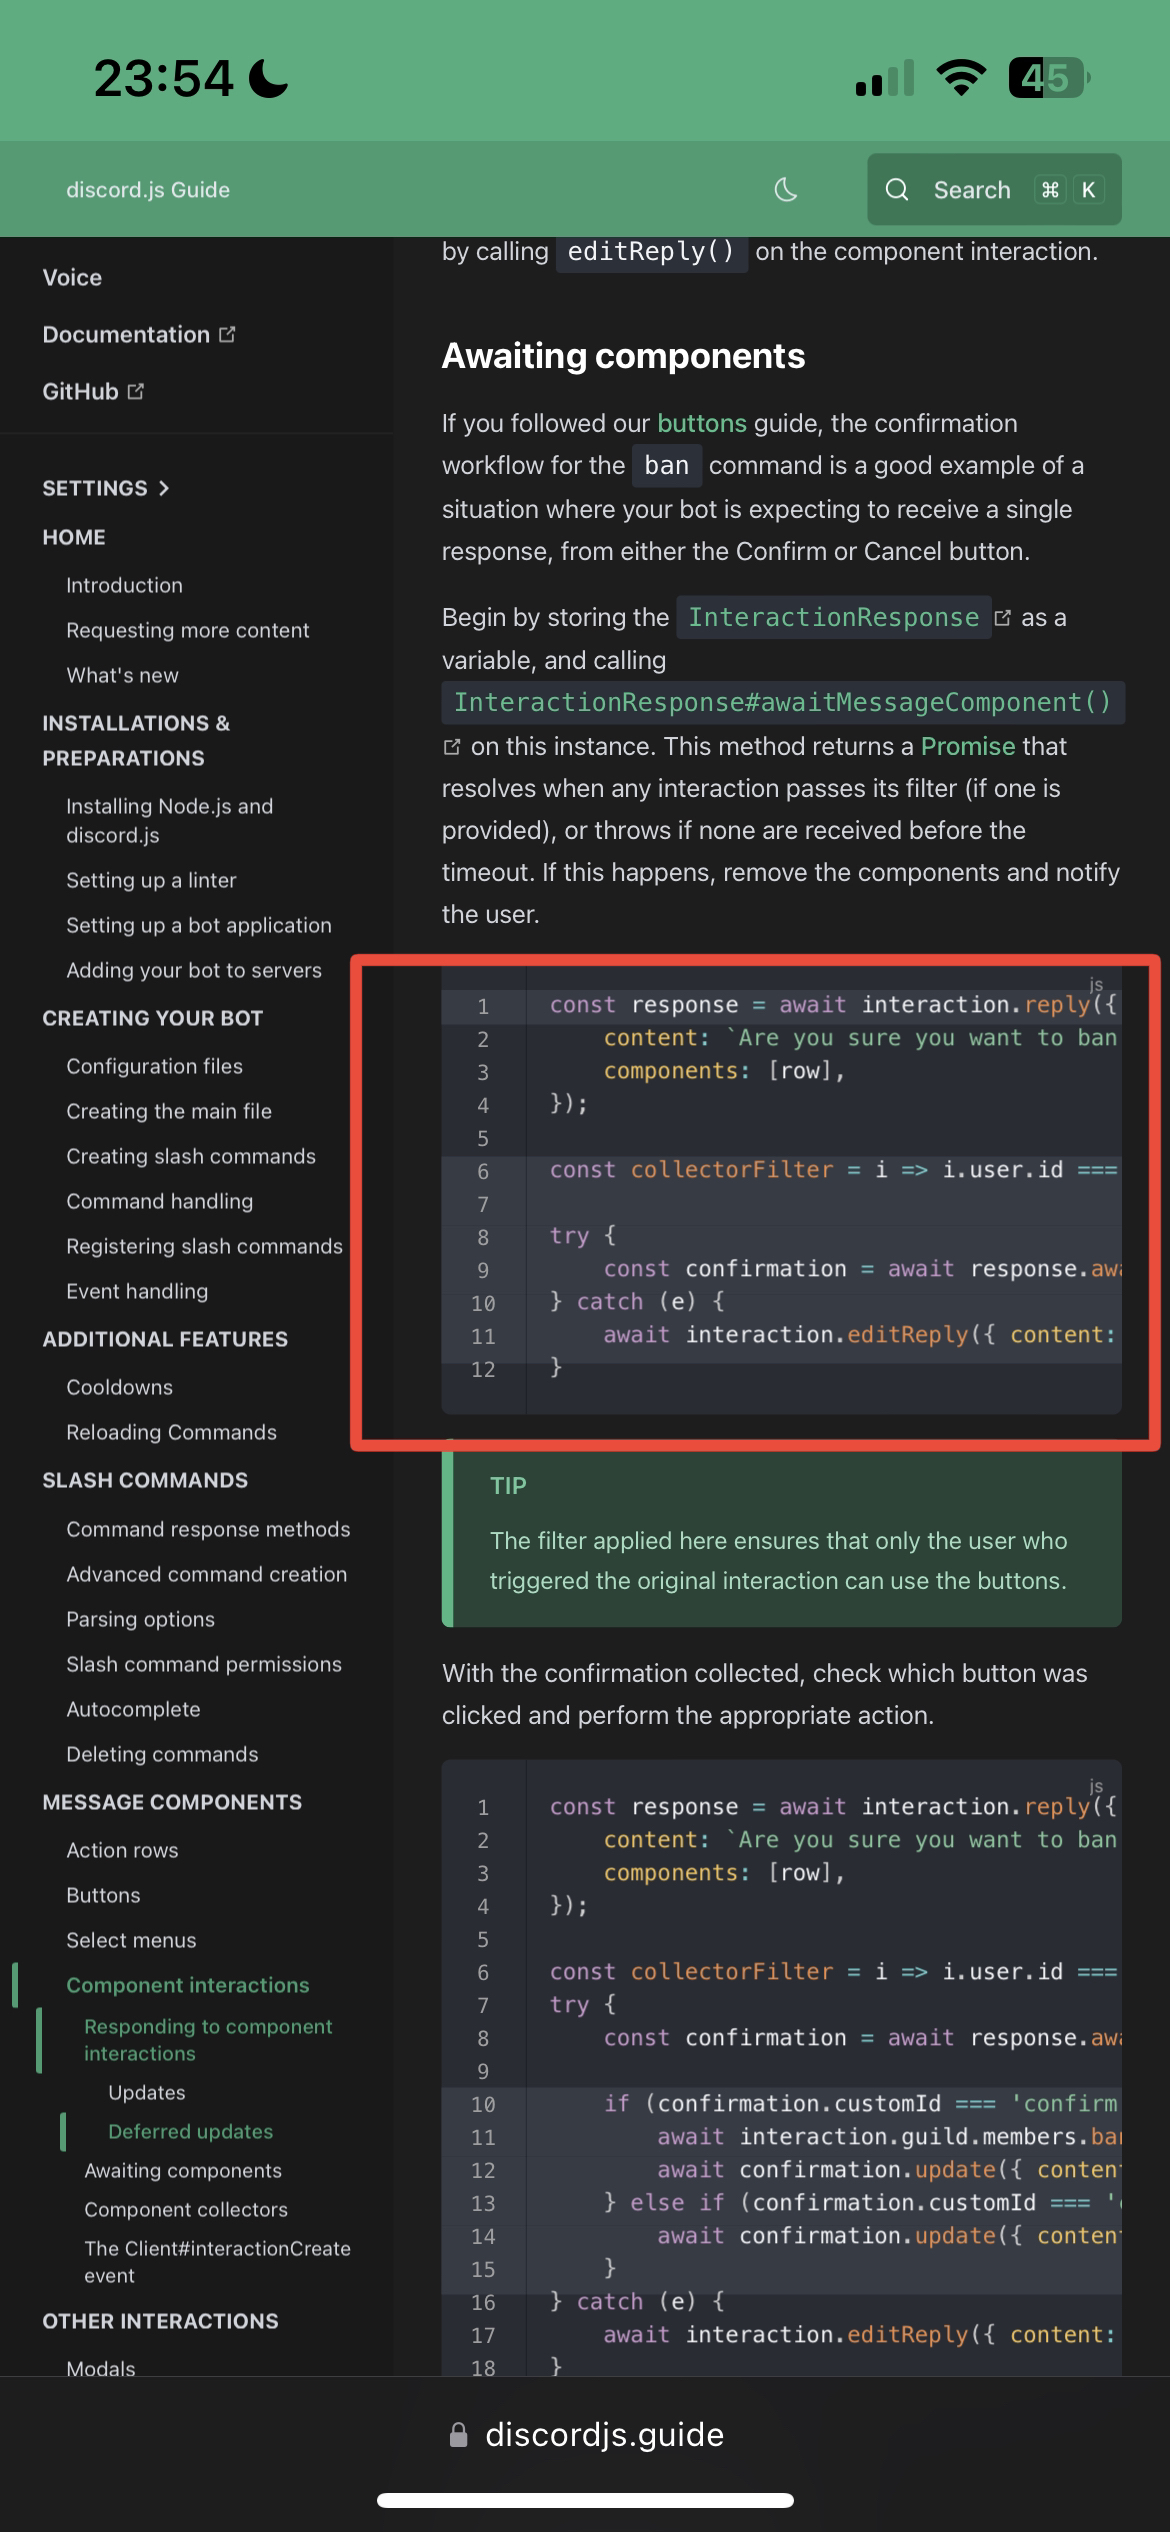
Task: Open the What's new page
Action: pyautogui.click(x=122, y=675)
